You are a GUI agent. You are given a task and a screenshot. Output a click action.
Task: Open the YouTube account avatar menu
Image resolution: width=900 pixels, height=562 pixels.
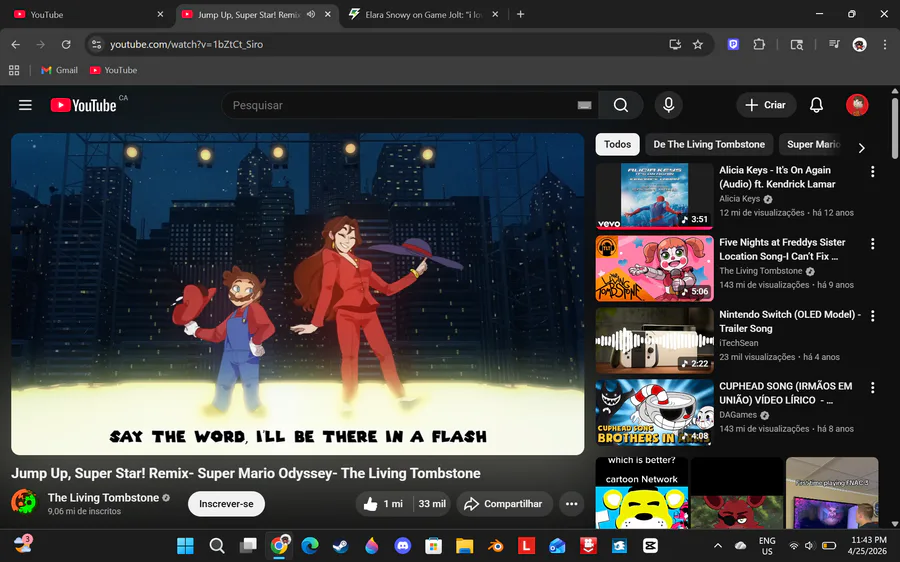point(857,105)
